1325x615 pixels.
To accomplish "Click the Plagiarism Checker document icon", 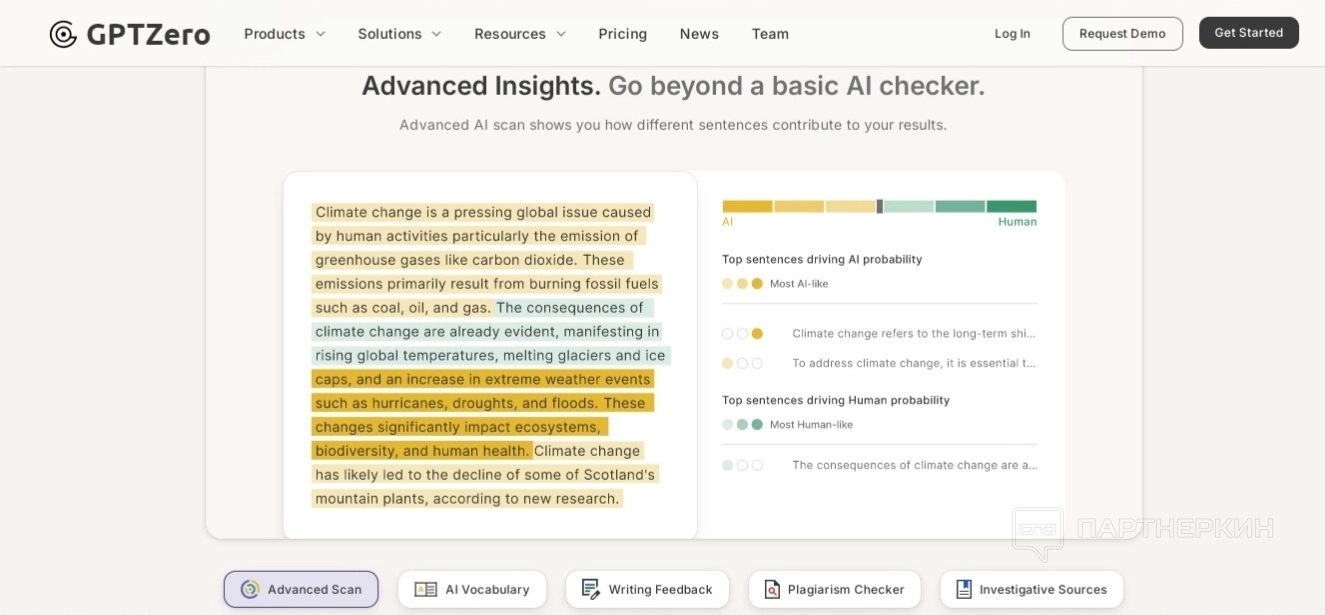I will pyautogui.click(x=772, y=589).
